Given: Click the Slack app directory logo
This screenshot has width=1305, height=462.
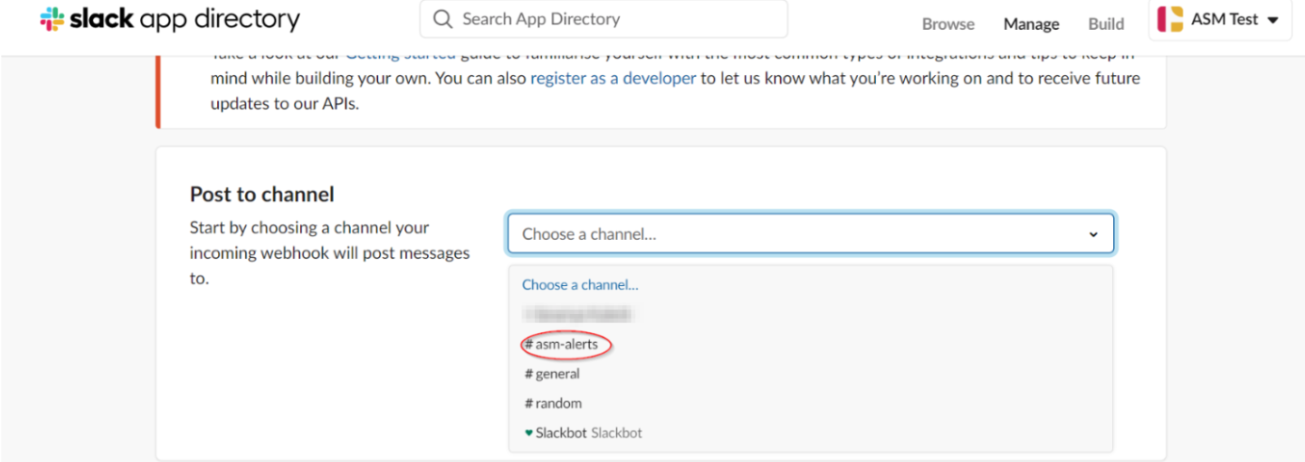Looking at the screenshot, I should click(169, 19).
